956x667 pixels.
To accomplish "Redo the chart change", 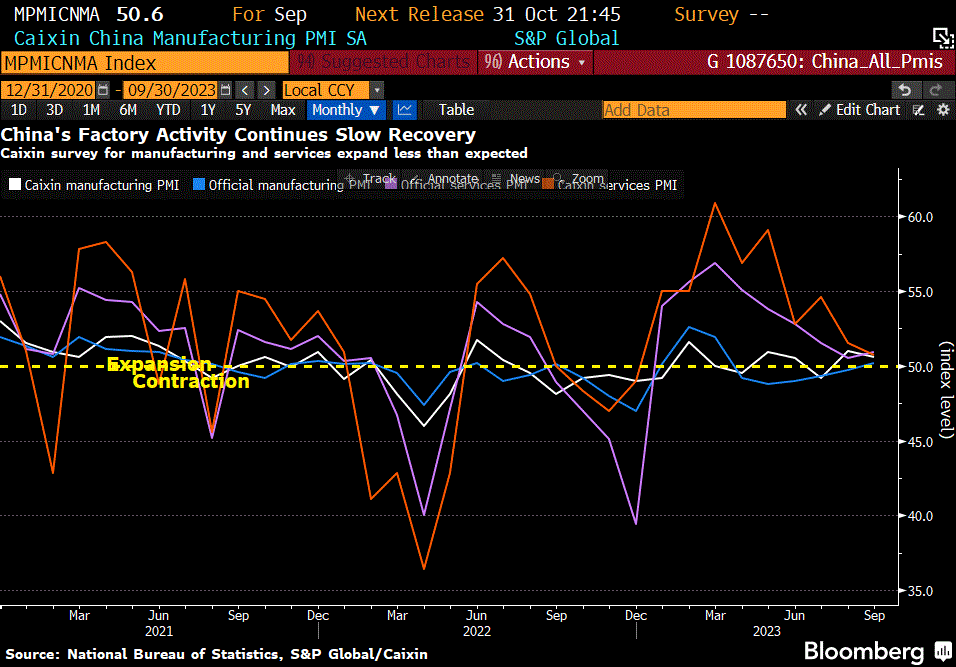I will (x=936, y=90).
